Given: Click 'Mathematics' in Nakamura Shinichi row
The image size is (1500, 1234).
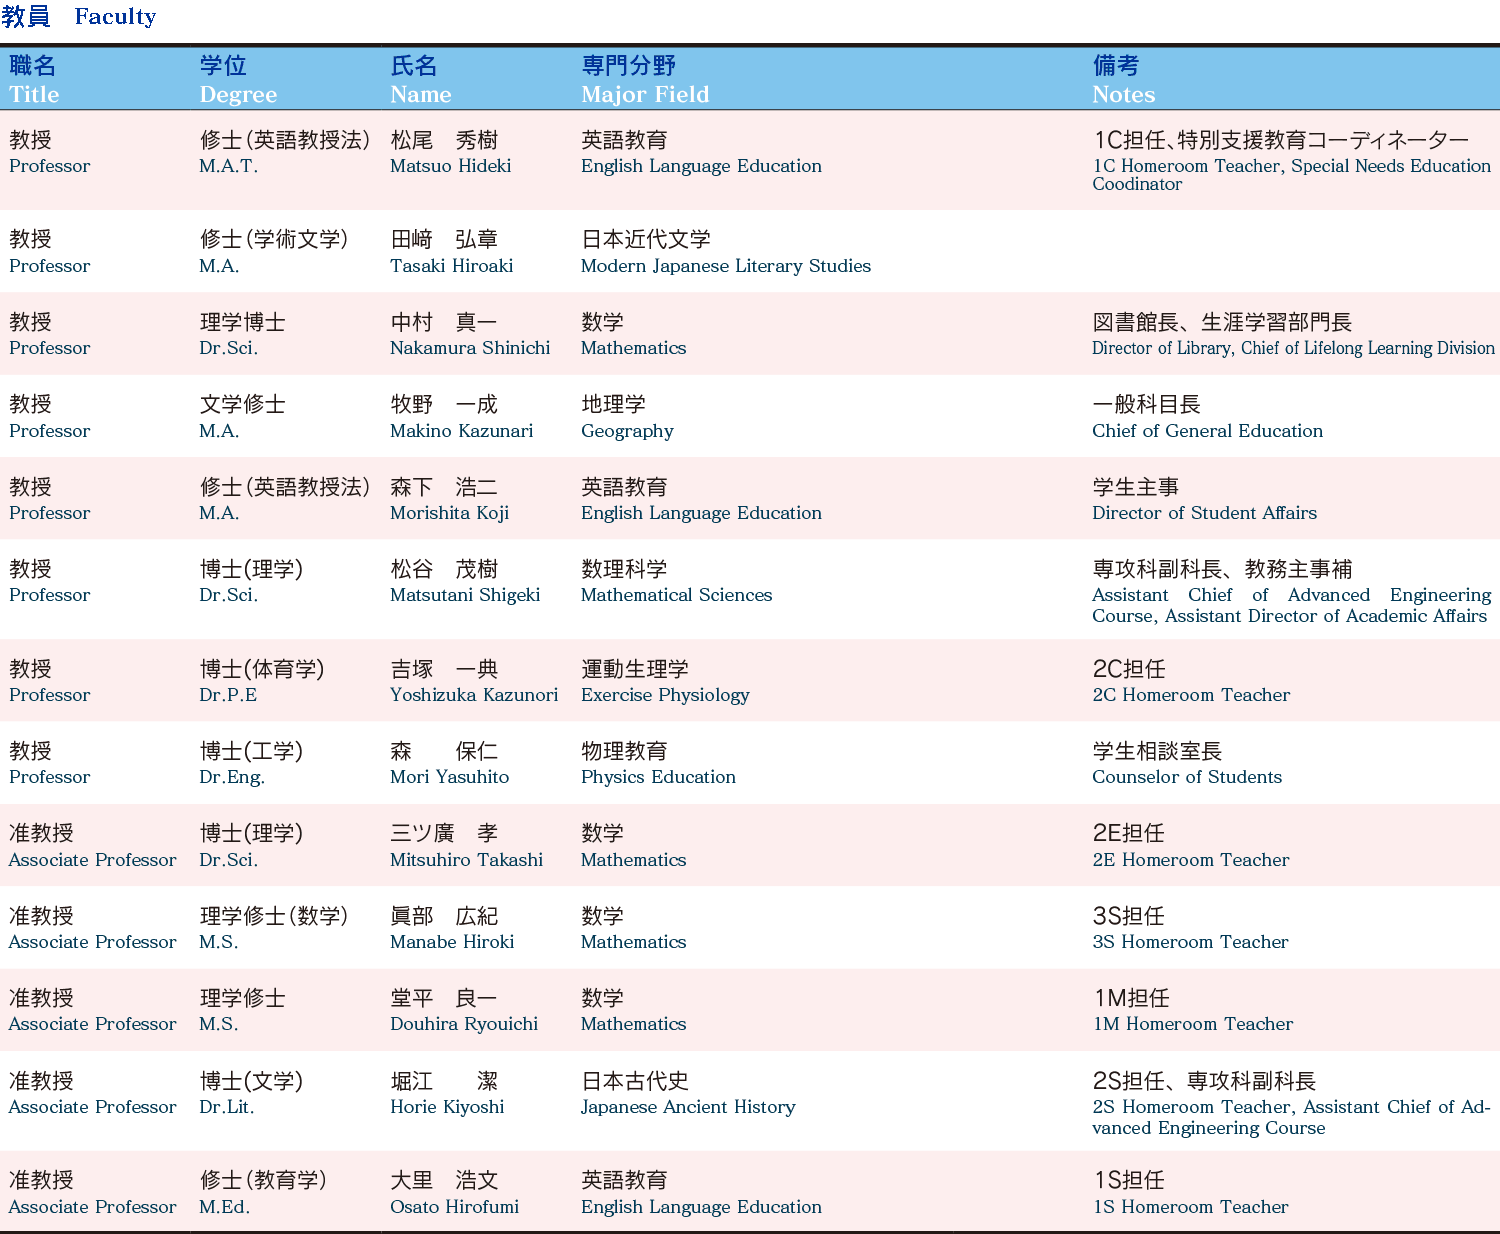Looking at the screenshot, I should coord(633,348).
